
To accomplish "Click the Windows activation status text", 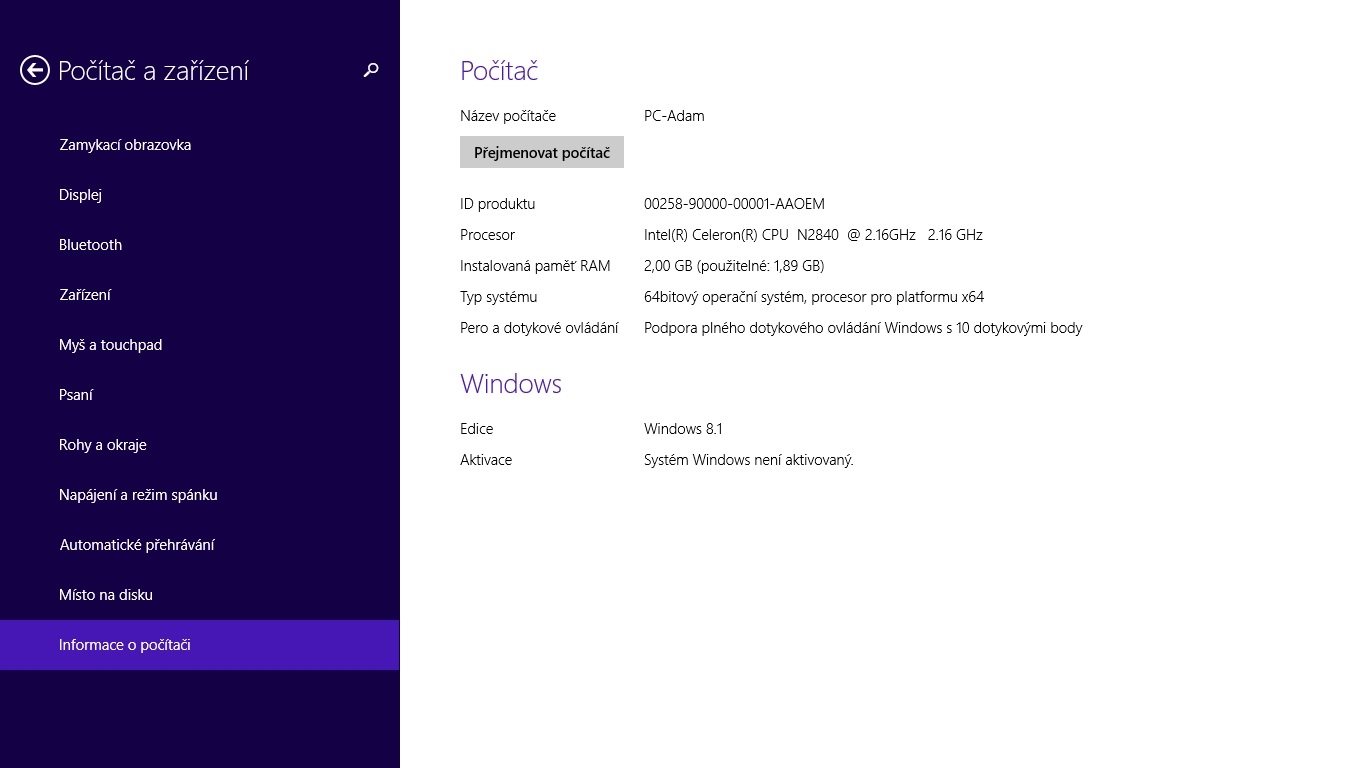I will click(748, 460).
